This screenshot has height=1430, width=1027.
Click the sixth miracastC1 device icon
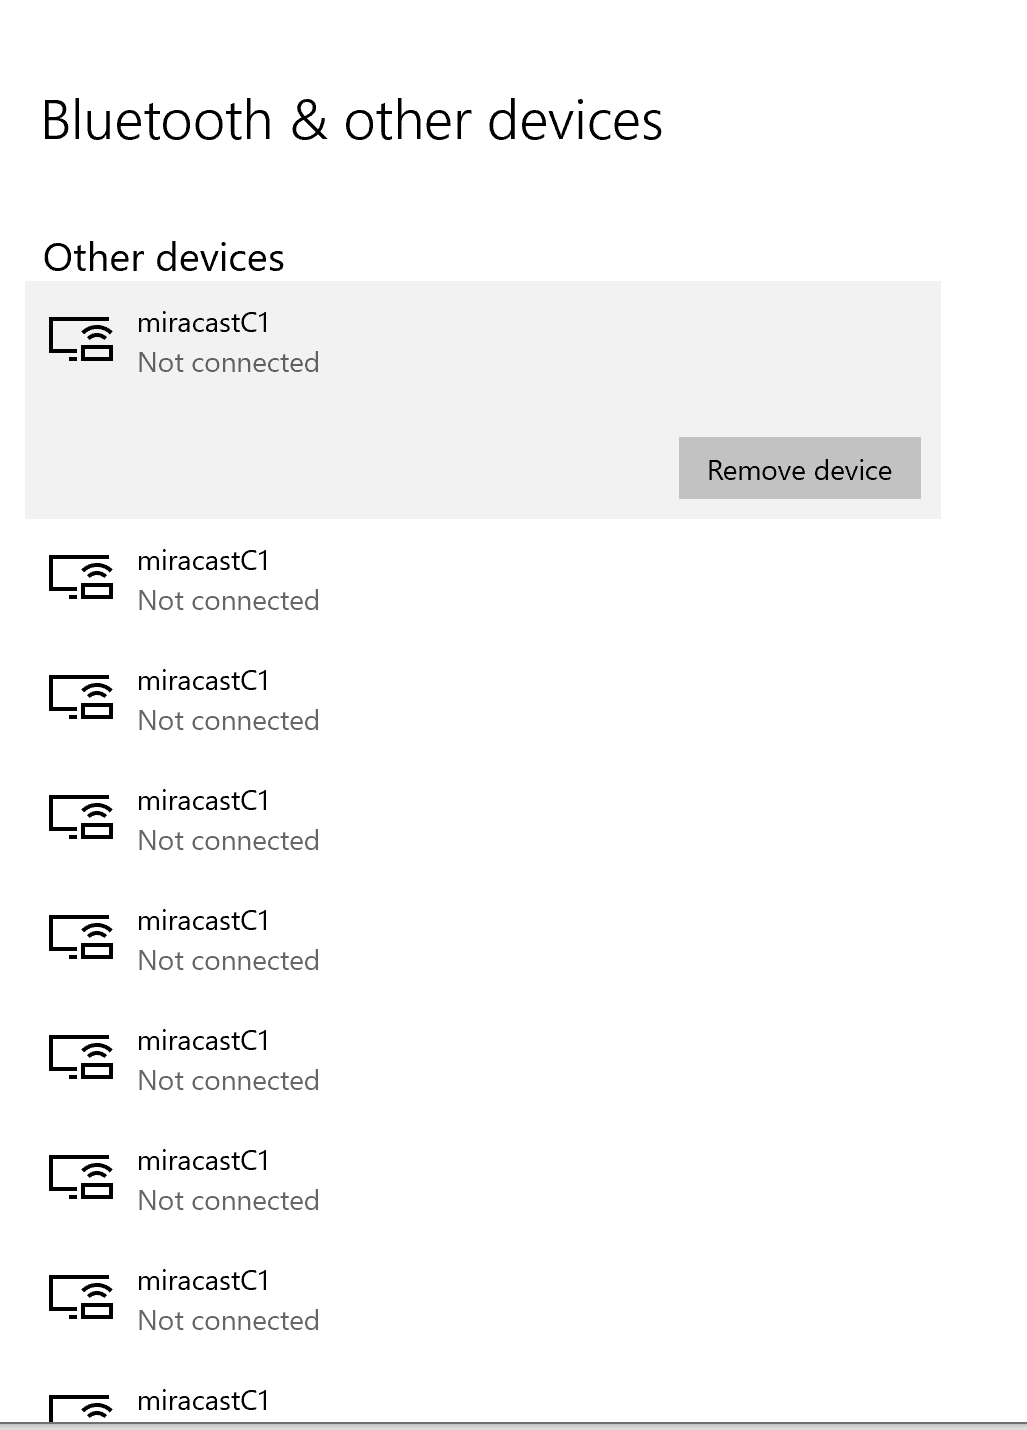pyautogui.click(x=81, y=1057)
